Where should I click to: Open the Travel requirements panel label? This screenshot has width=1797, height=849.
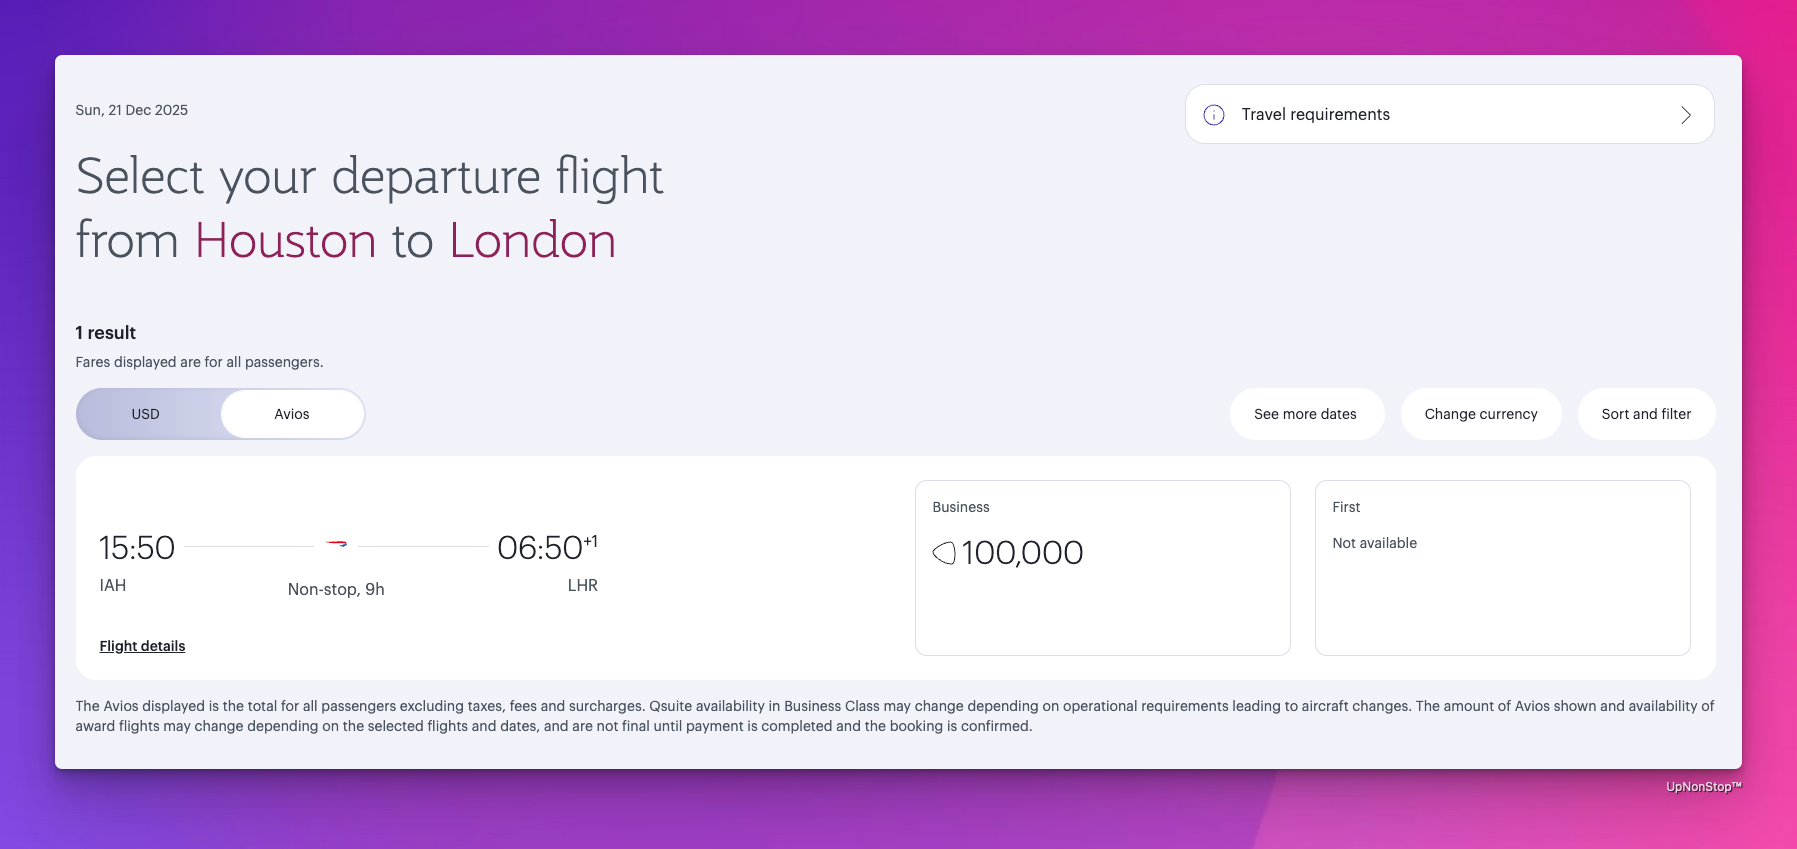pyautogui.click(x=1315, y=115)
